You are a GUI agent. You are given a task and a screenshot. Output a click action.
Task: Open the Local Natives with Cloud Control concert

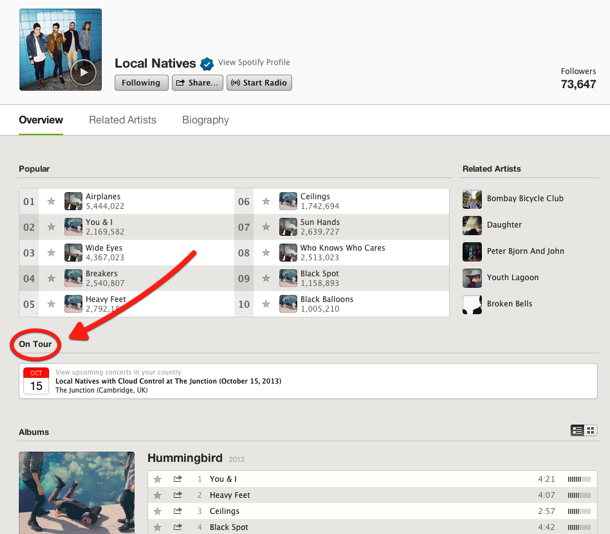point(168,381)
